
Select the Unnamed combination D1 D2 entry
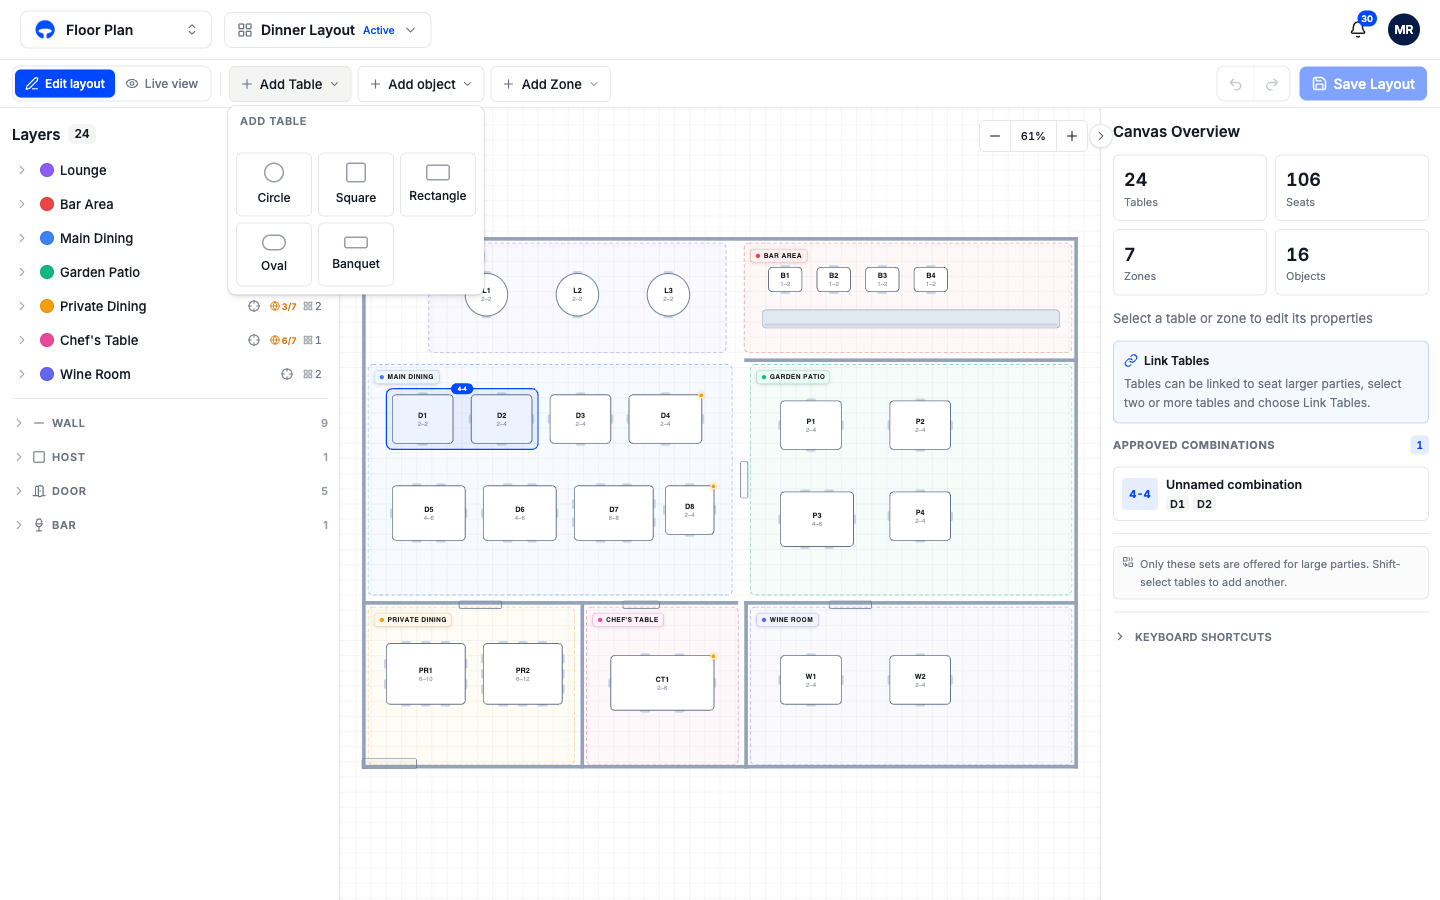tap(1271, 494)
